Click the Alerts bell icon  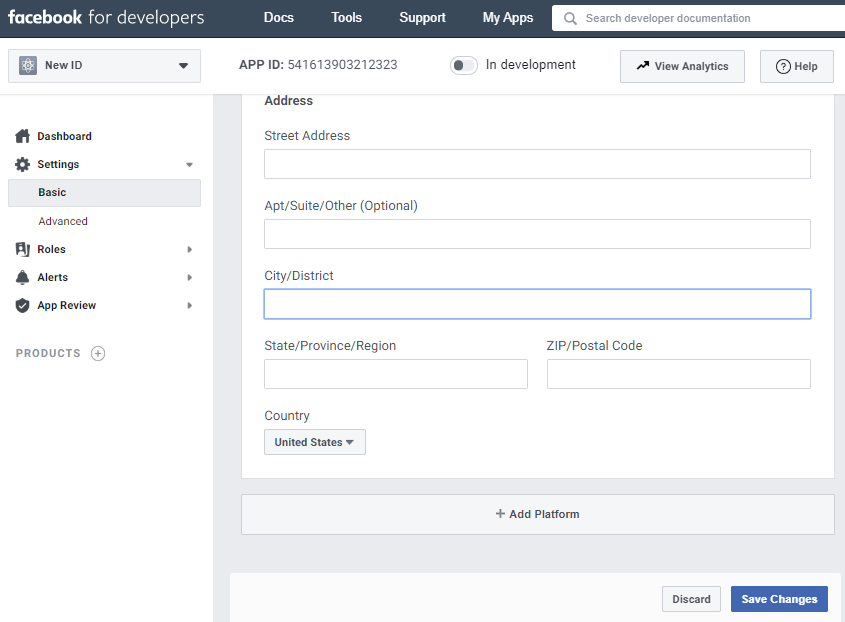(22, 277)
